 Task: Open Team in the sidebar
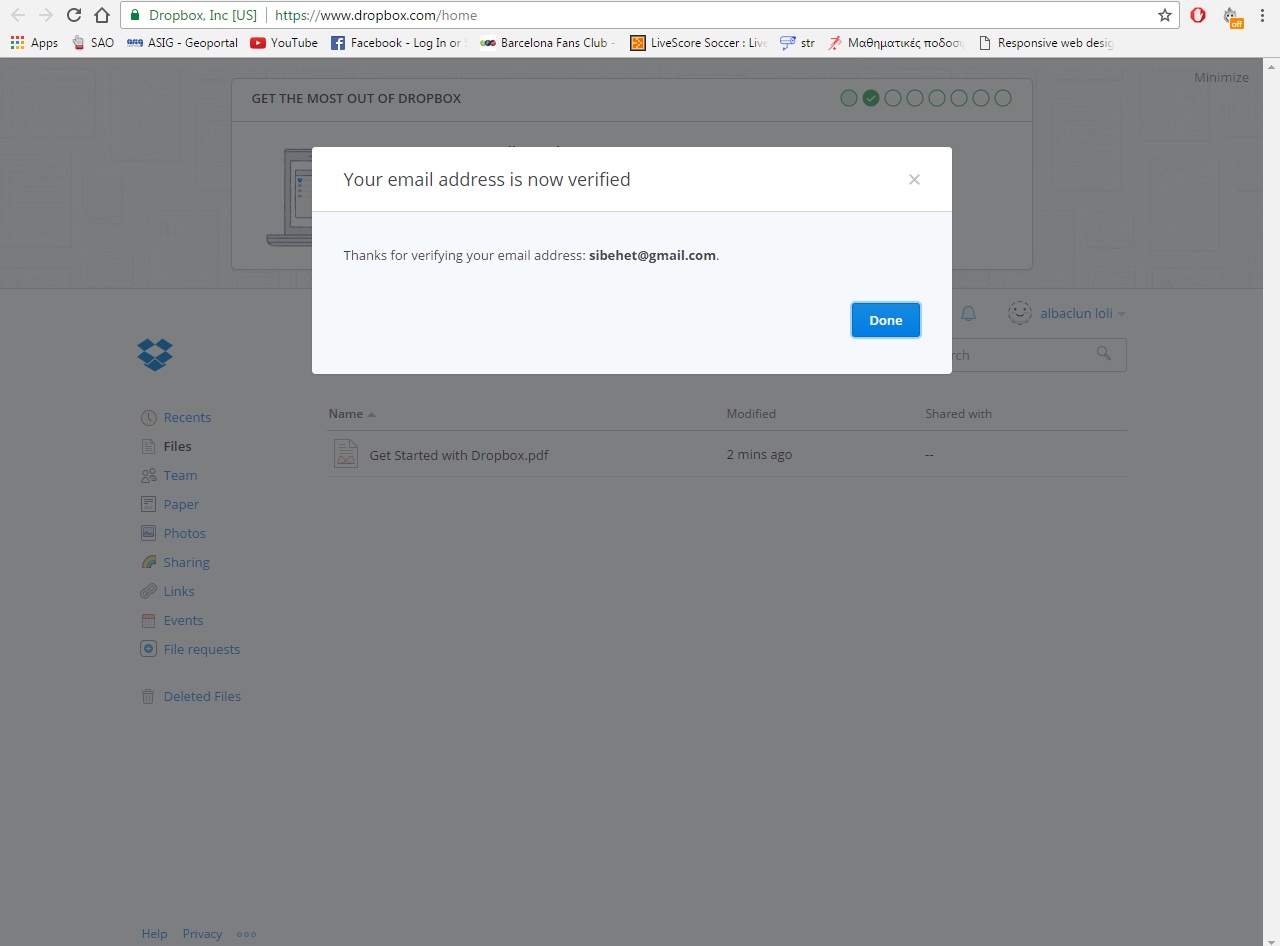[x=180, y=475]
